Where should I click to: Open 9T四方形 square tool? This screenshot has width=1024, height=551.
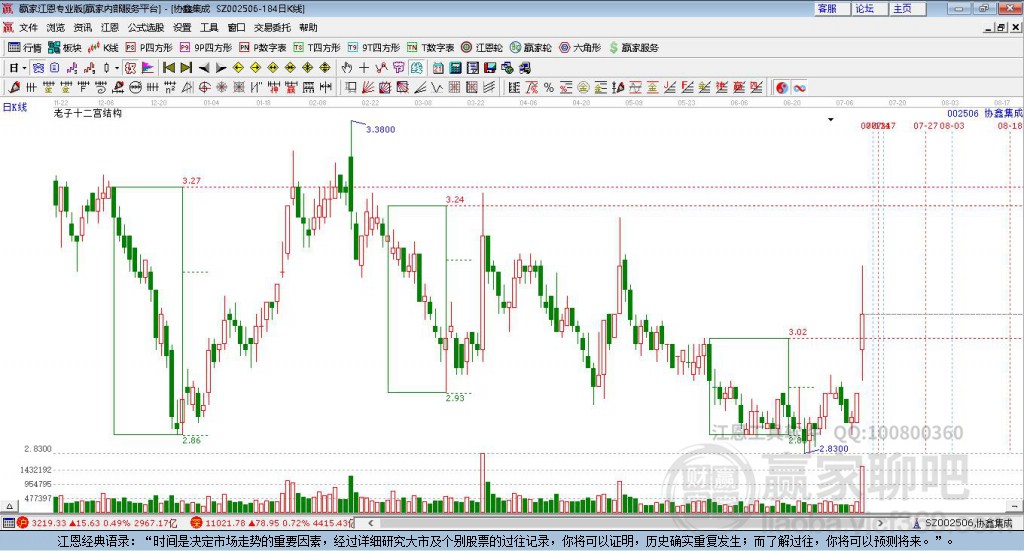[374, 48]
